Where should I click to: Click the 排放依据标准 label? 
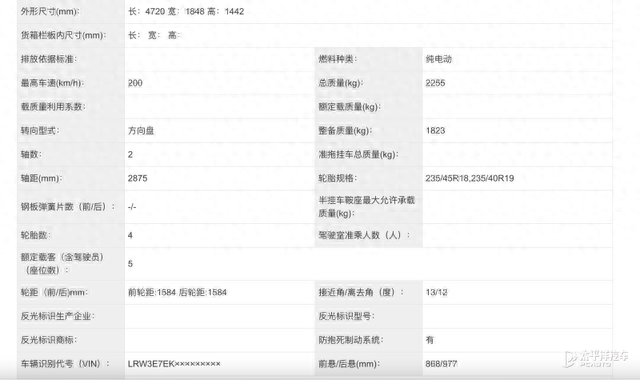click(49, 59)
